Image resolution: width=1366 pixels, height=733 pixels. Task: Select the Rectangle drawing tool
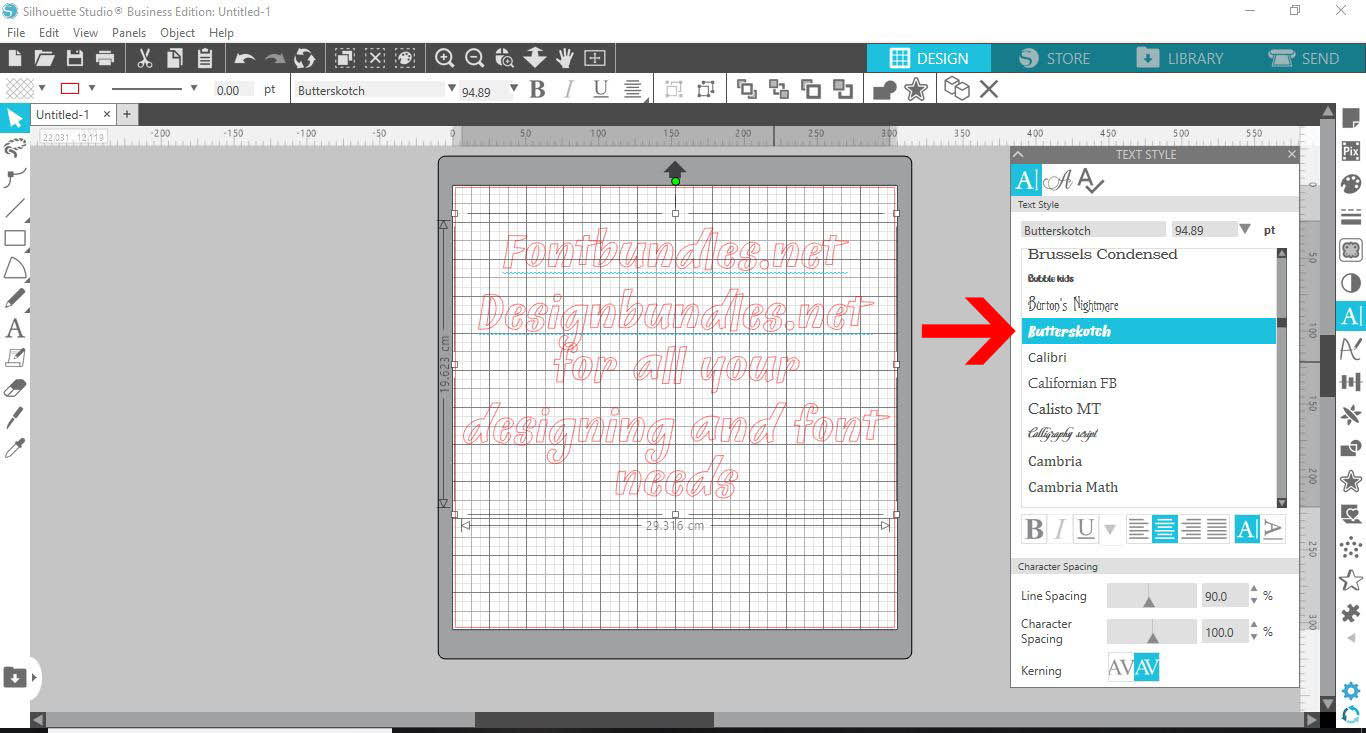15,238
